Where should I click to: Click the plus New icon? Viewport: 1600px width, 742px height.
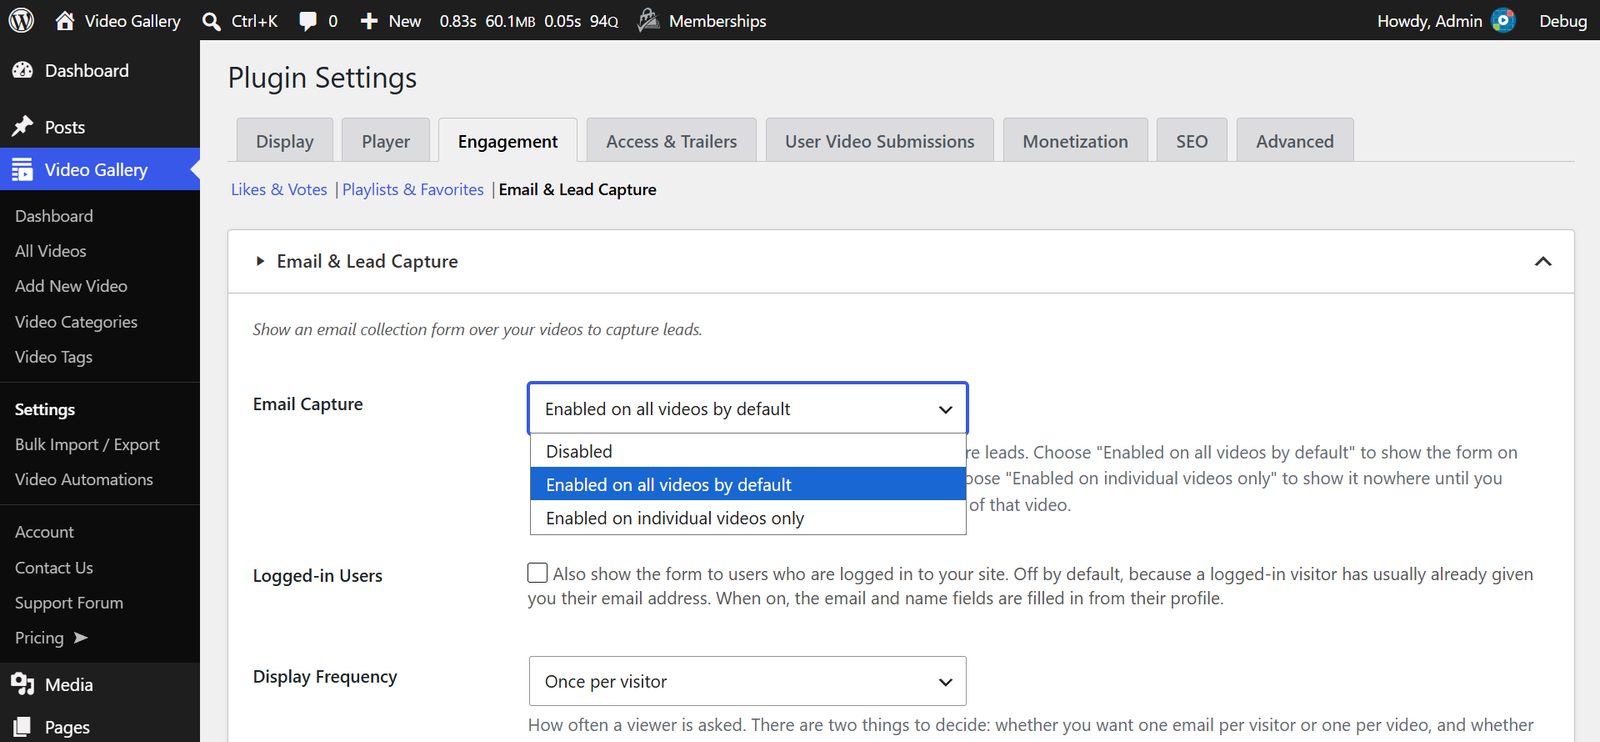tap(369, 21)
